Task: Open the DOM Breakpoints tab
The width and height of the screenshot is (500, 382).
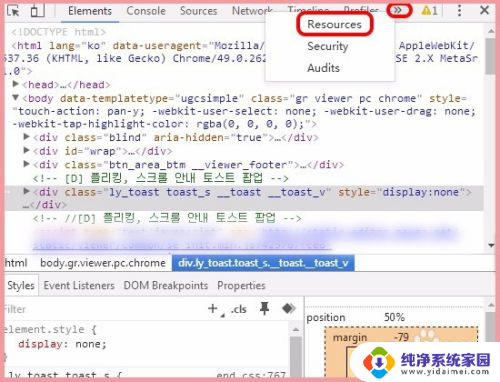Action: click(166, 285)
